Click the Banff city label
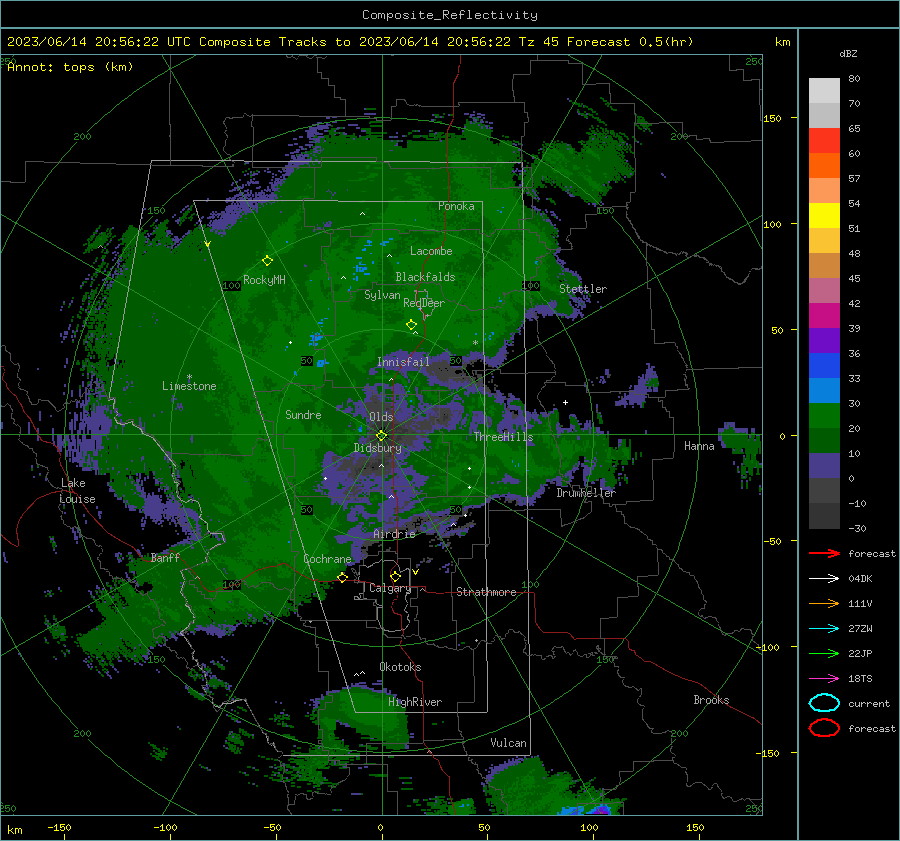 point(165,557)
